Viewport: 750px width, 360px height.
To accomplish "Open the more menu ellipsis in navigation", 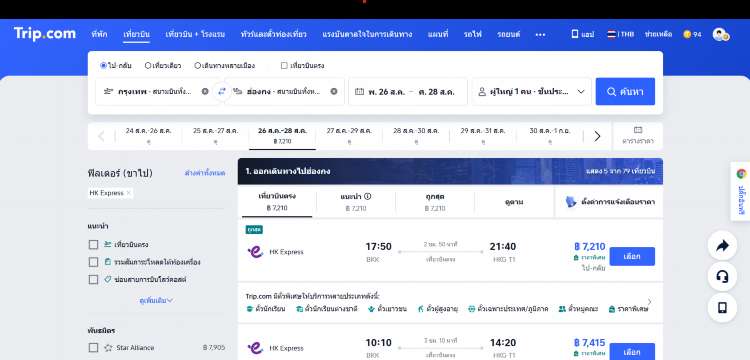I will tap(540, 34).
